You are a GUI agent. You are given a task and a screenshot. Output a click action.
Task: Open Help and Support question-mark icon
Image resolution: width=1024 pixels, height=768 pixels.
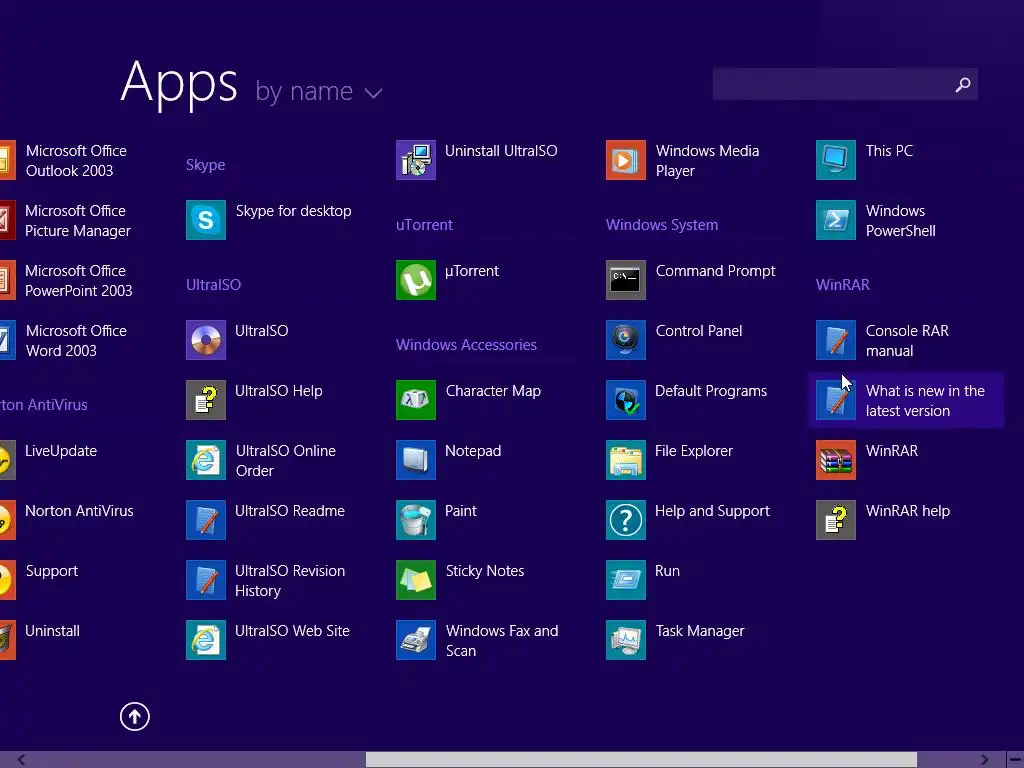pyautogui.click(x=626, y=520)
